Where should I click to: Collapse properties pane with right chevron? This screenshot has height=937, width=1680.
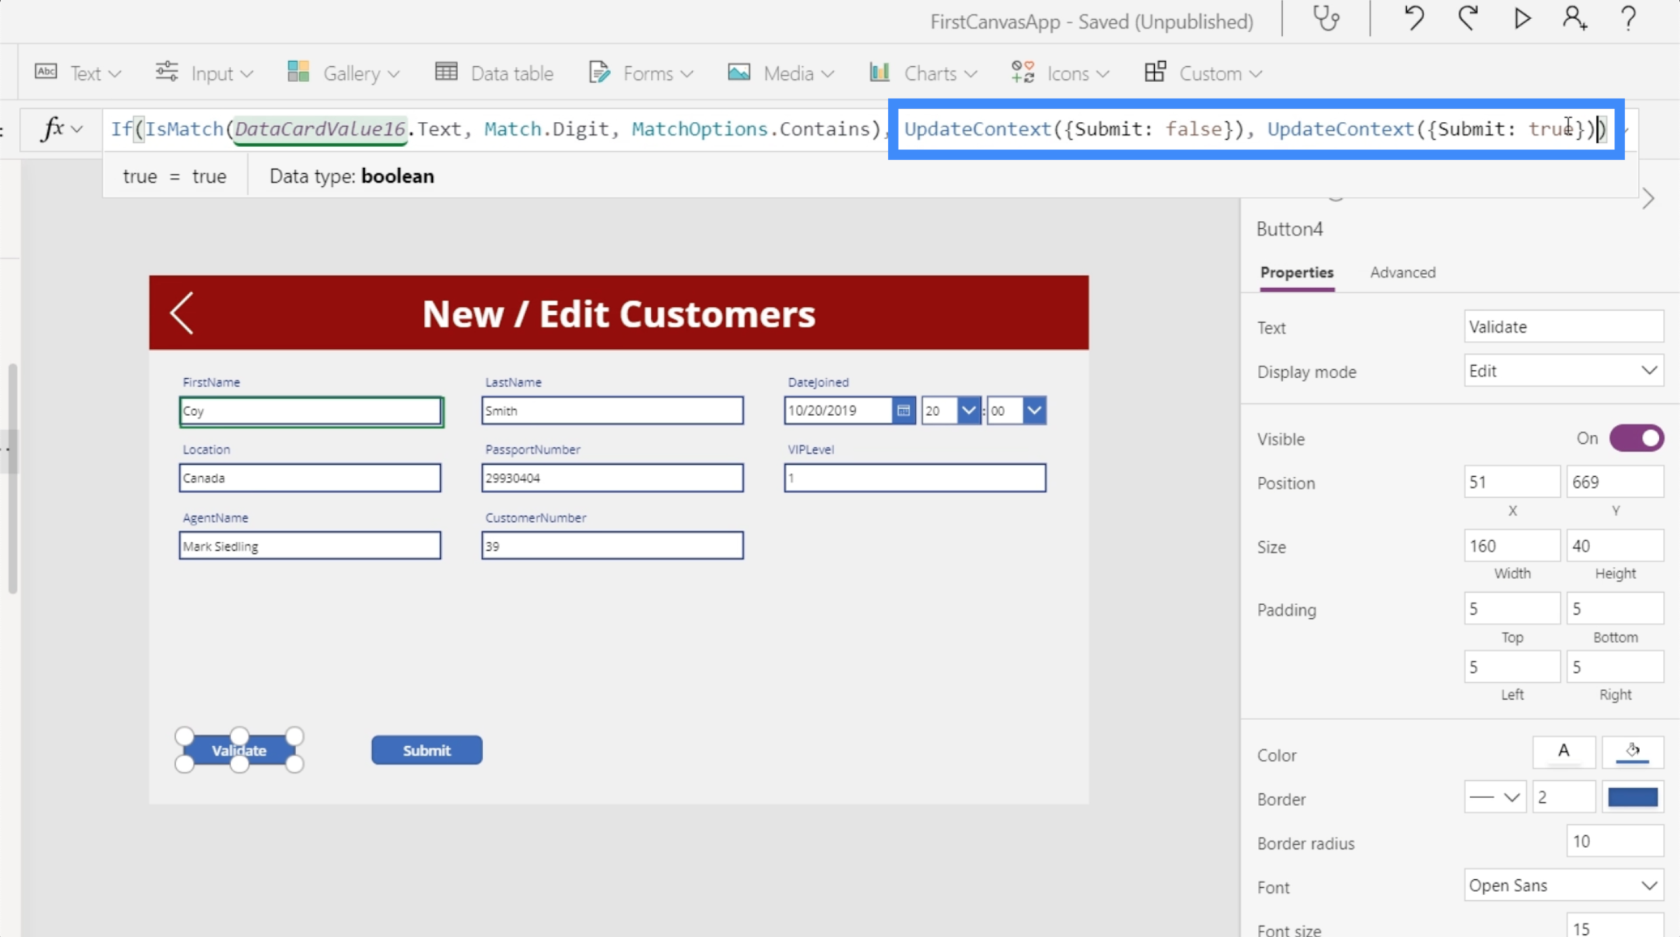(1648, 199)
